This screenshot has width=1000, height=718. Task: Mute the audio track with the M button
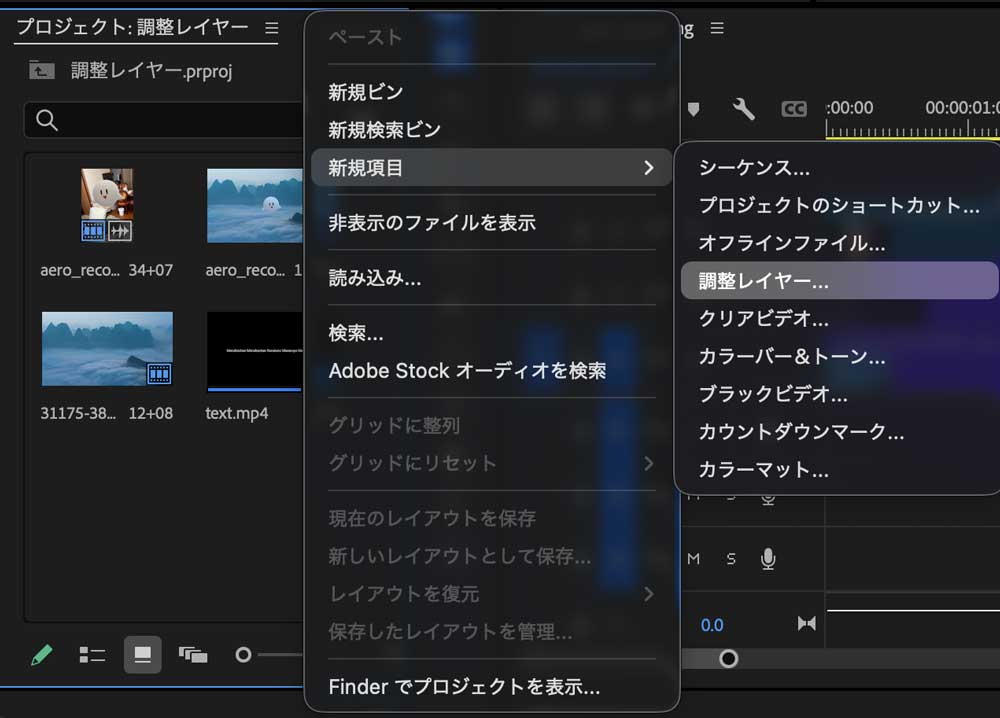691,558
